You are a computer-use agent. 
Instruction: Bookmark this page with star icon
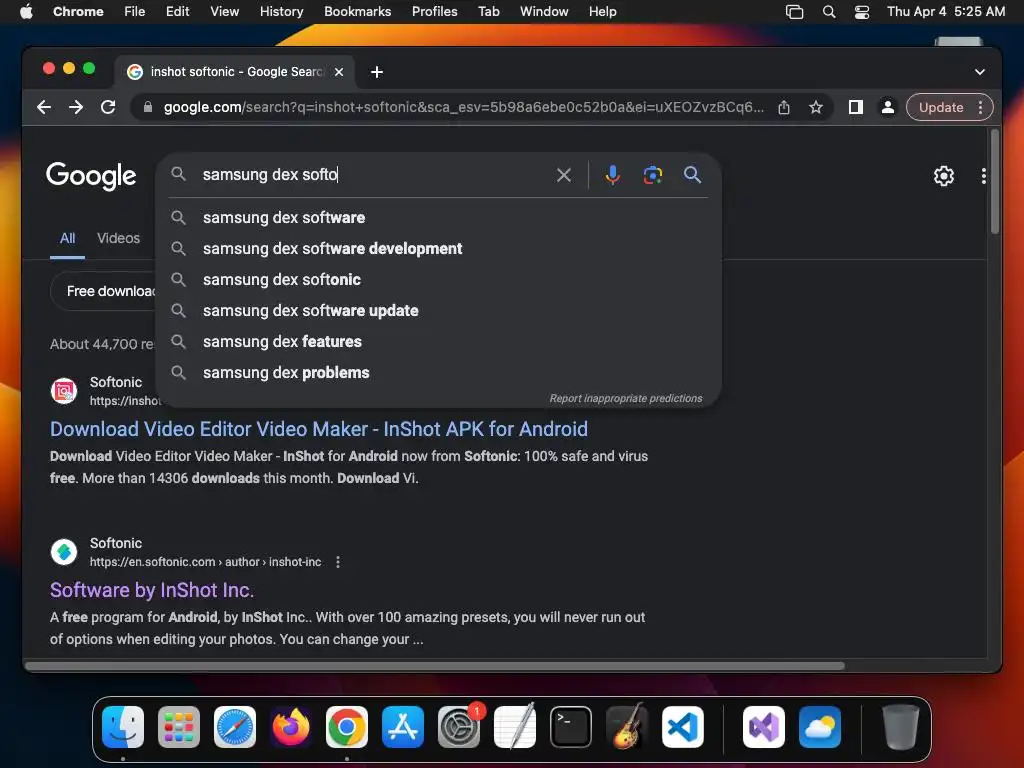816,107
